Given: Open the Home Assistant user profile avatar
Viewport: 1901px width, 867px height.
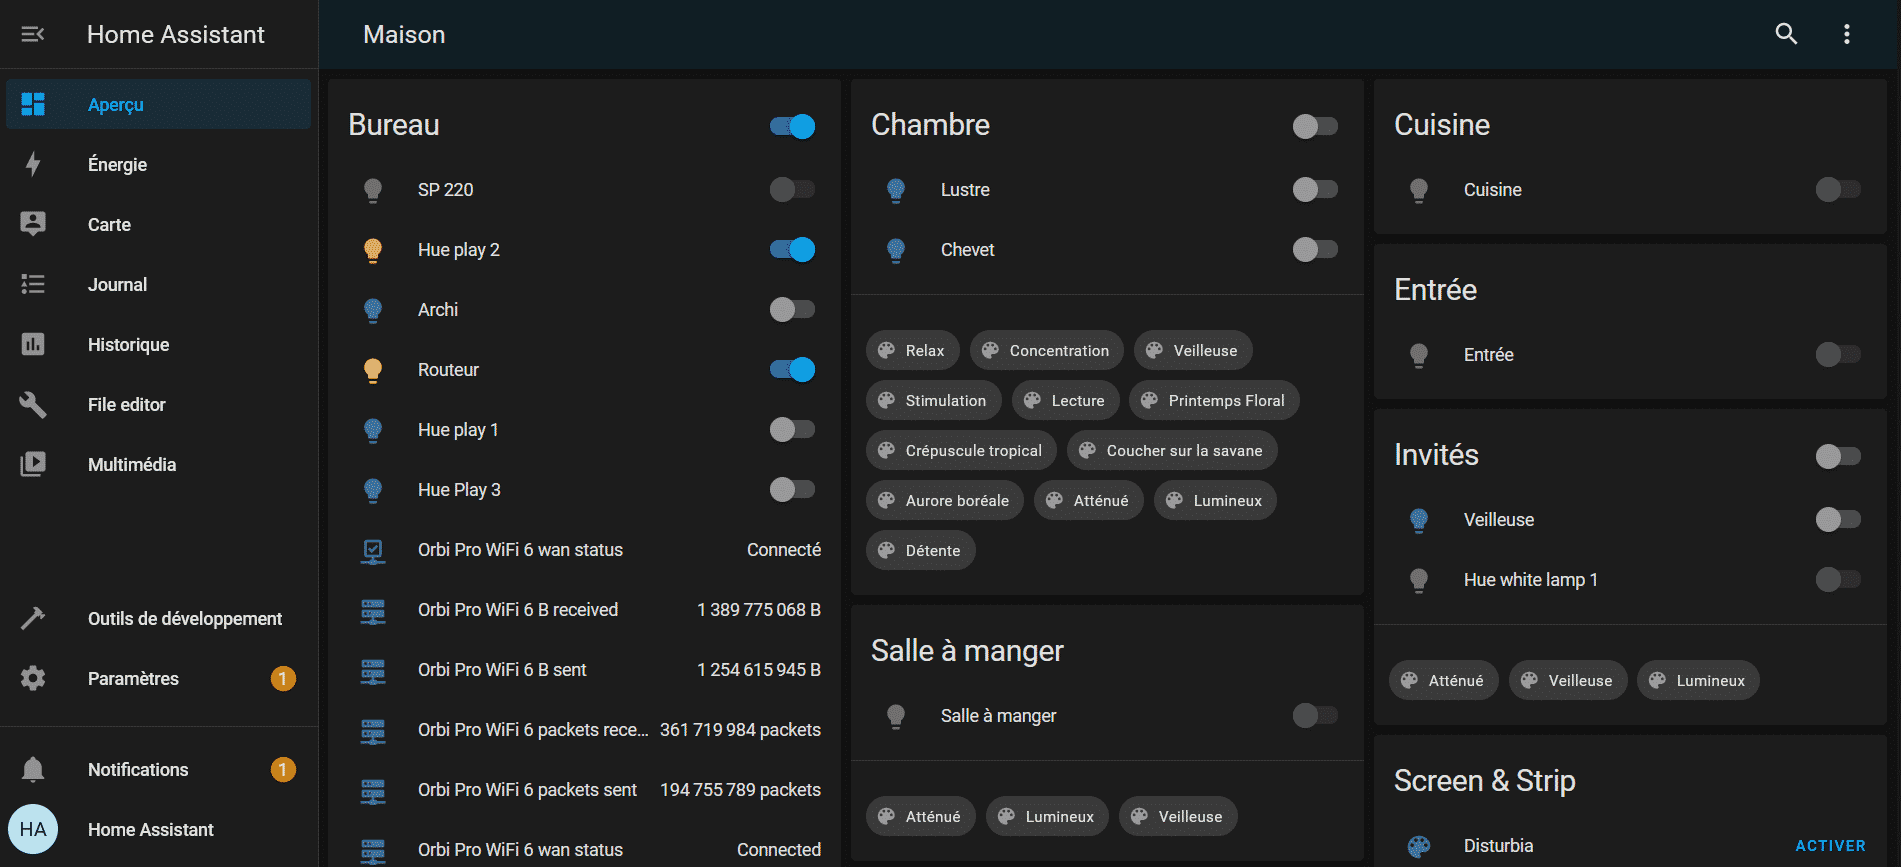Looking at the screenshot, I should pos(33,829).
